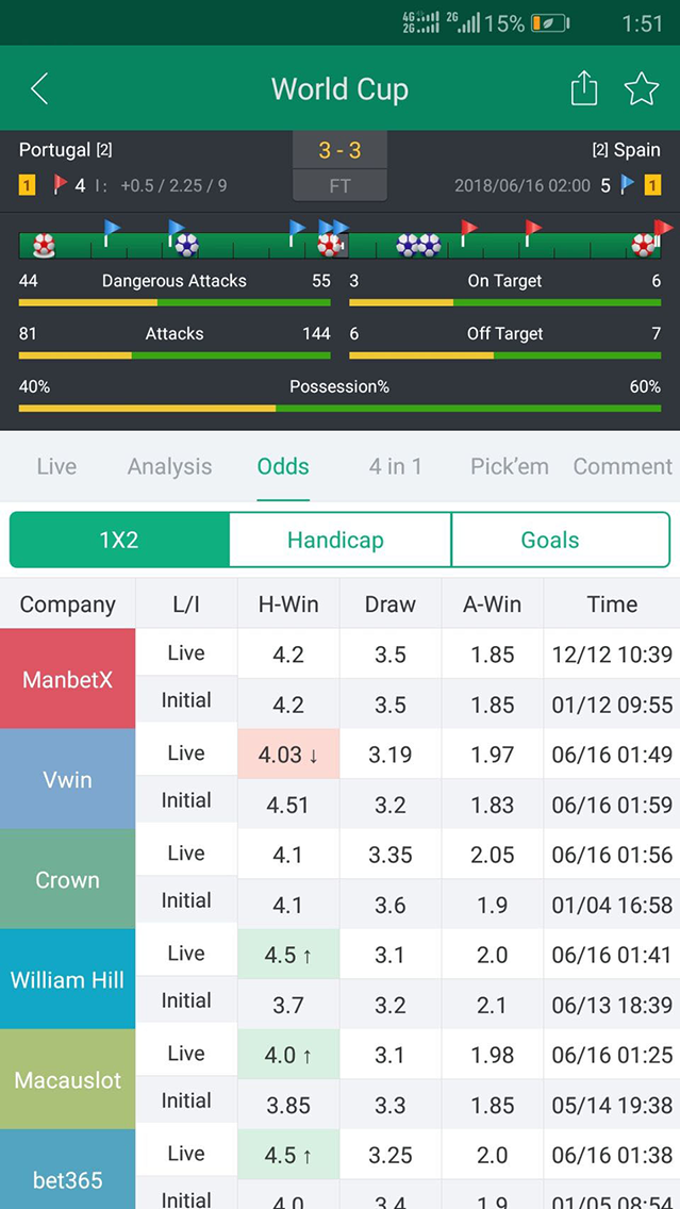The image size is (680, 1209).
Task: Tap the favorite star icon
Action: click(641, 89)
